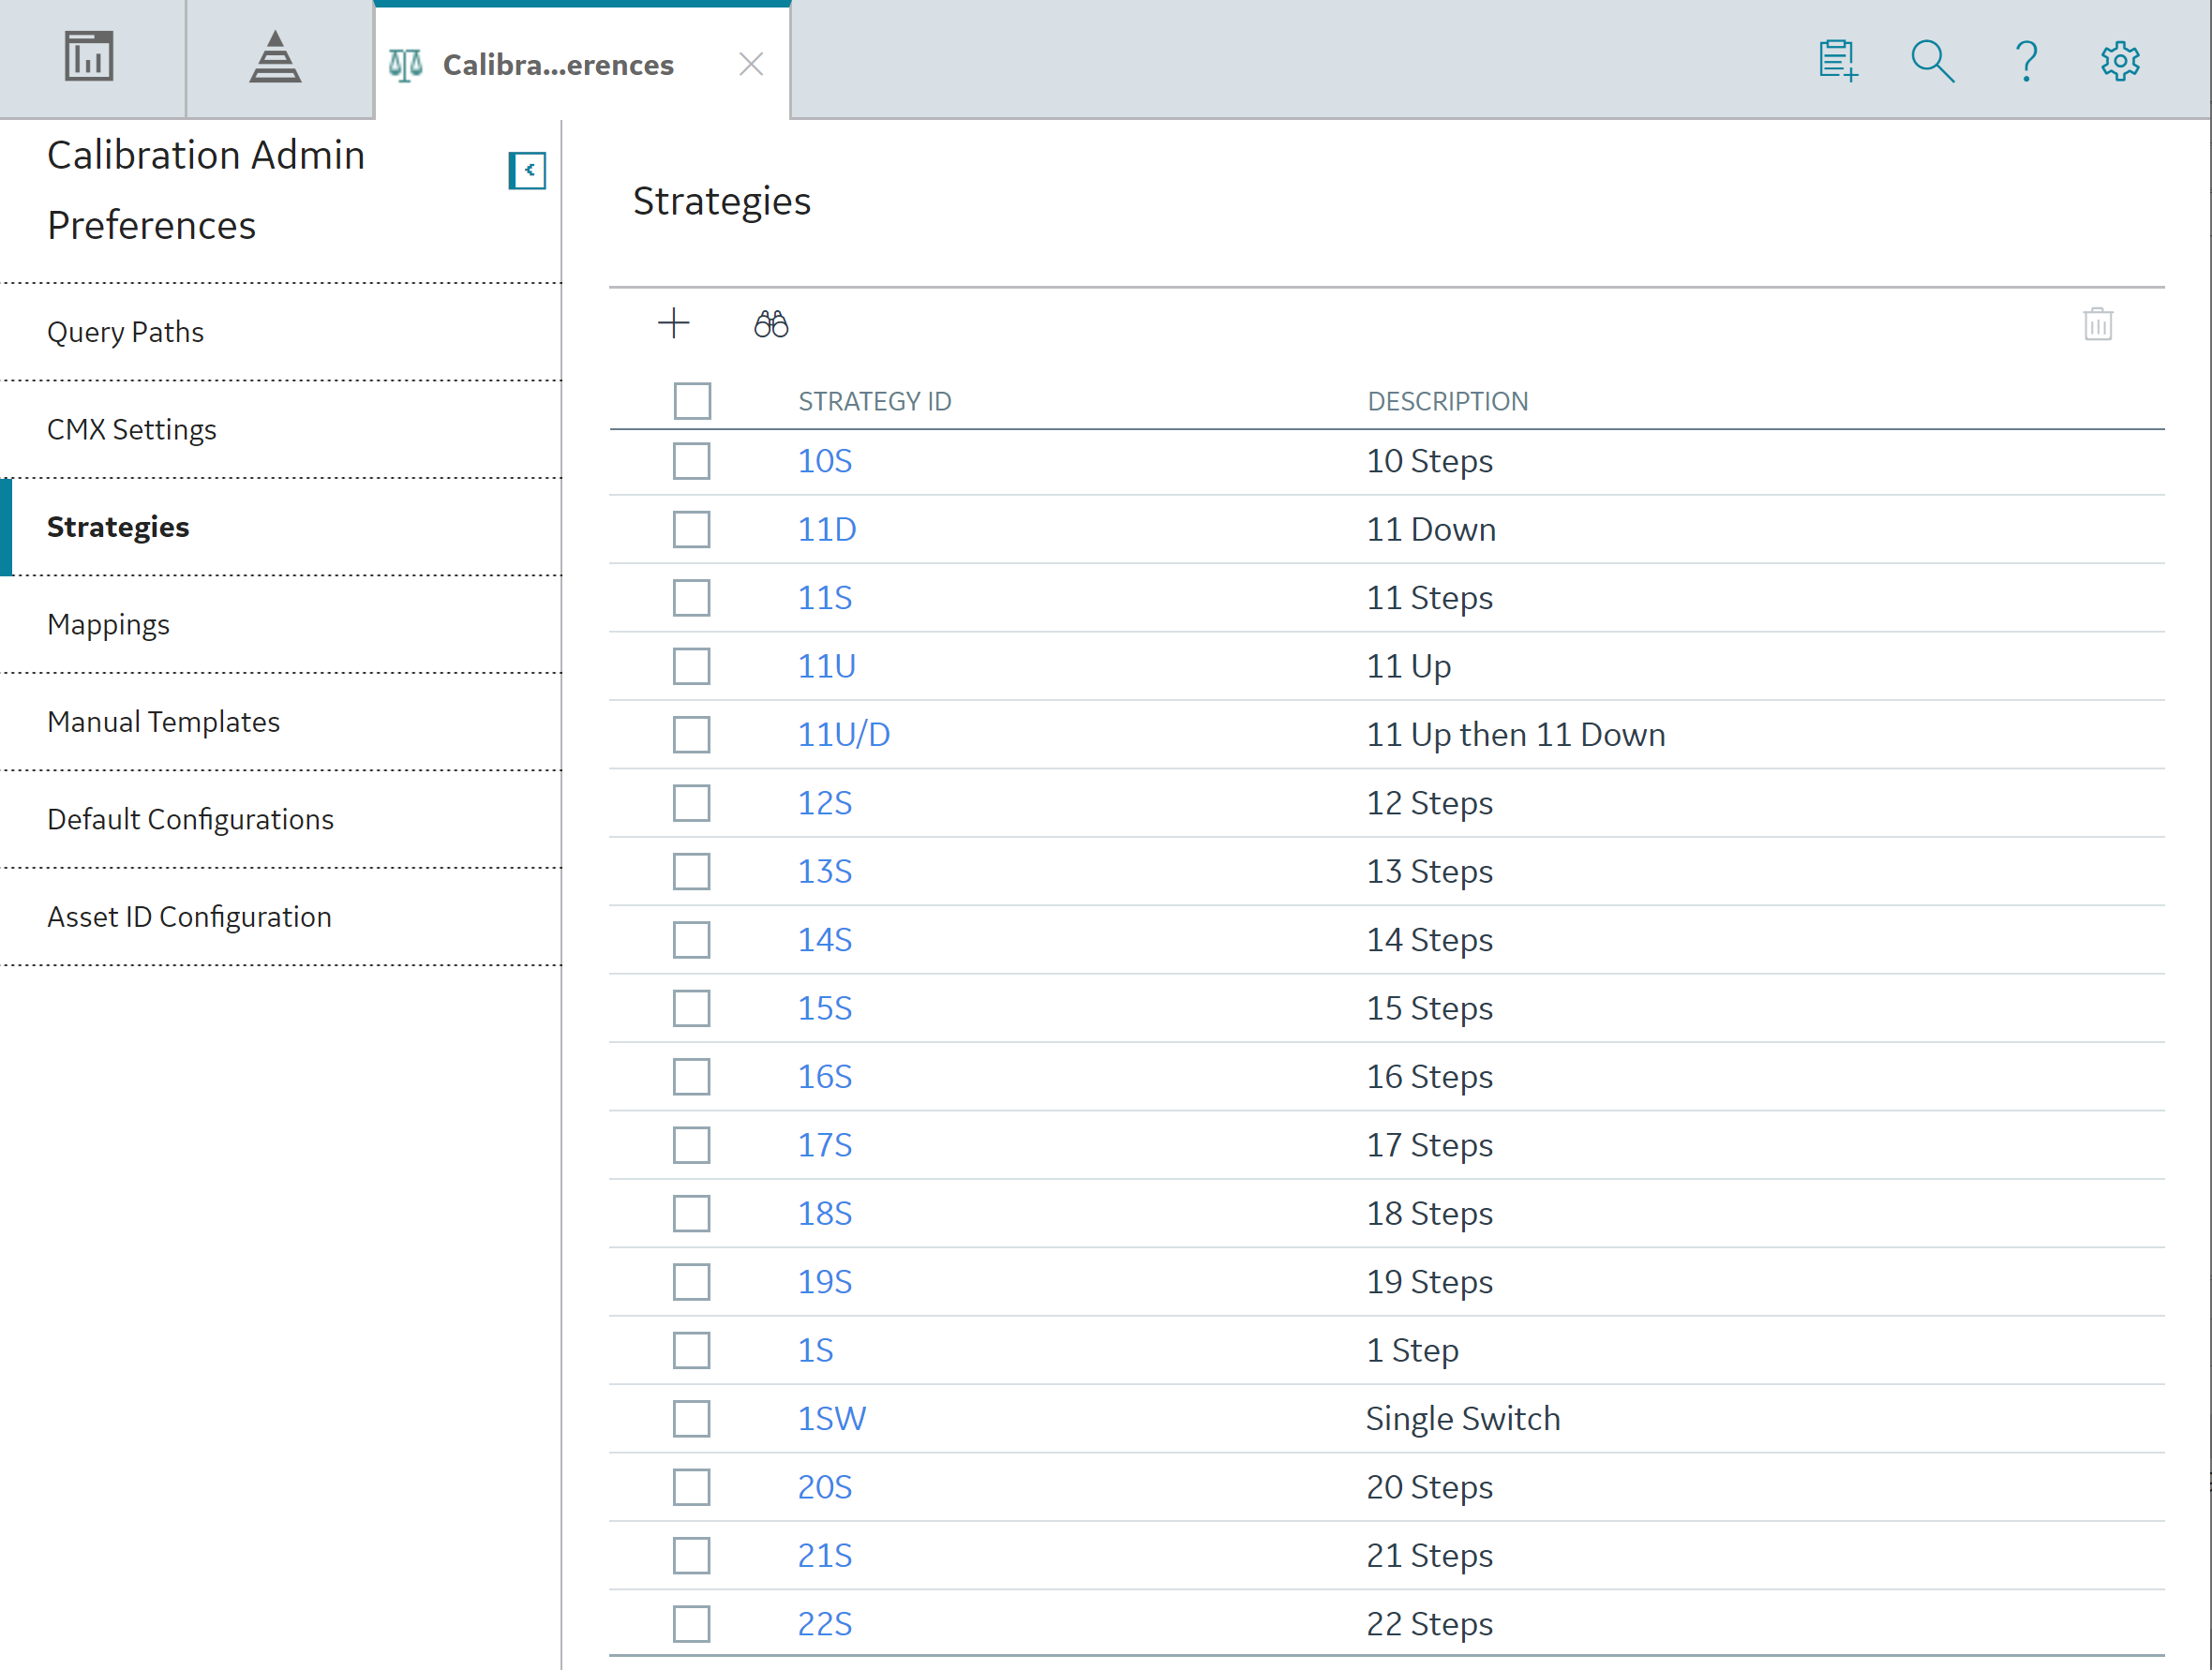Check the 13S strategy row checkbox
The height and width of the screenshot is (1670, 2212).
click(692, 871)
